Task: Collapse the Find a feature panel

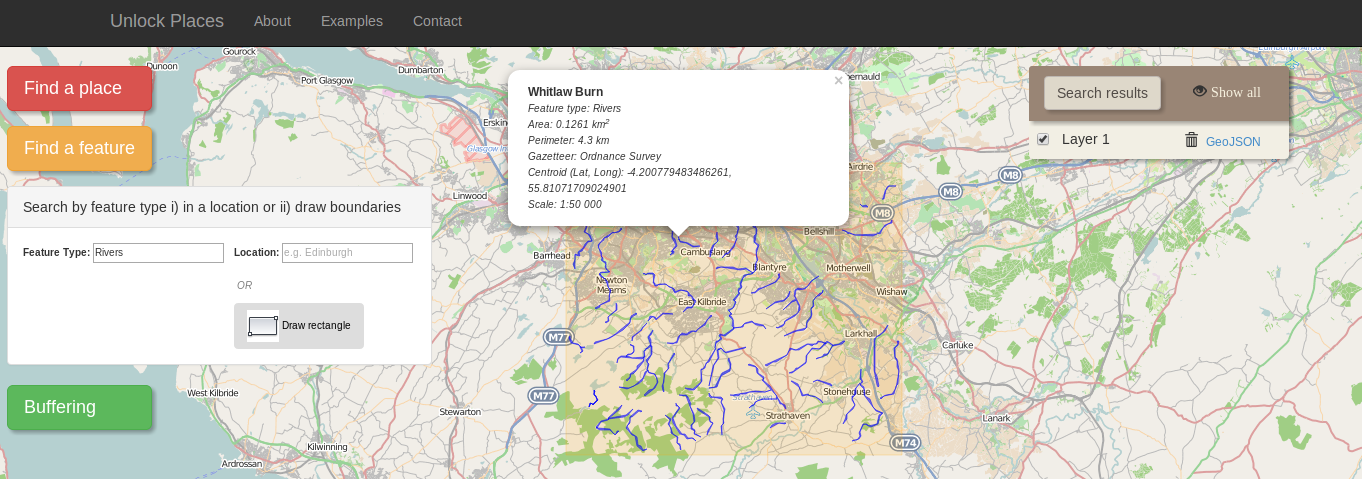Action: click(x=79, y=148)
